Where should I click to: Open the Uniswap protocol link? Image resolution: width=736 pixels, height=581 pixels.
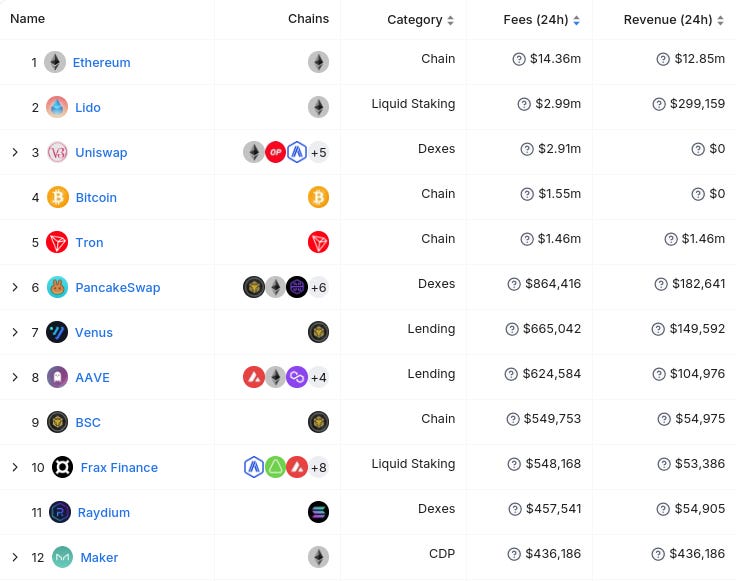tap(101, 153)
